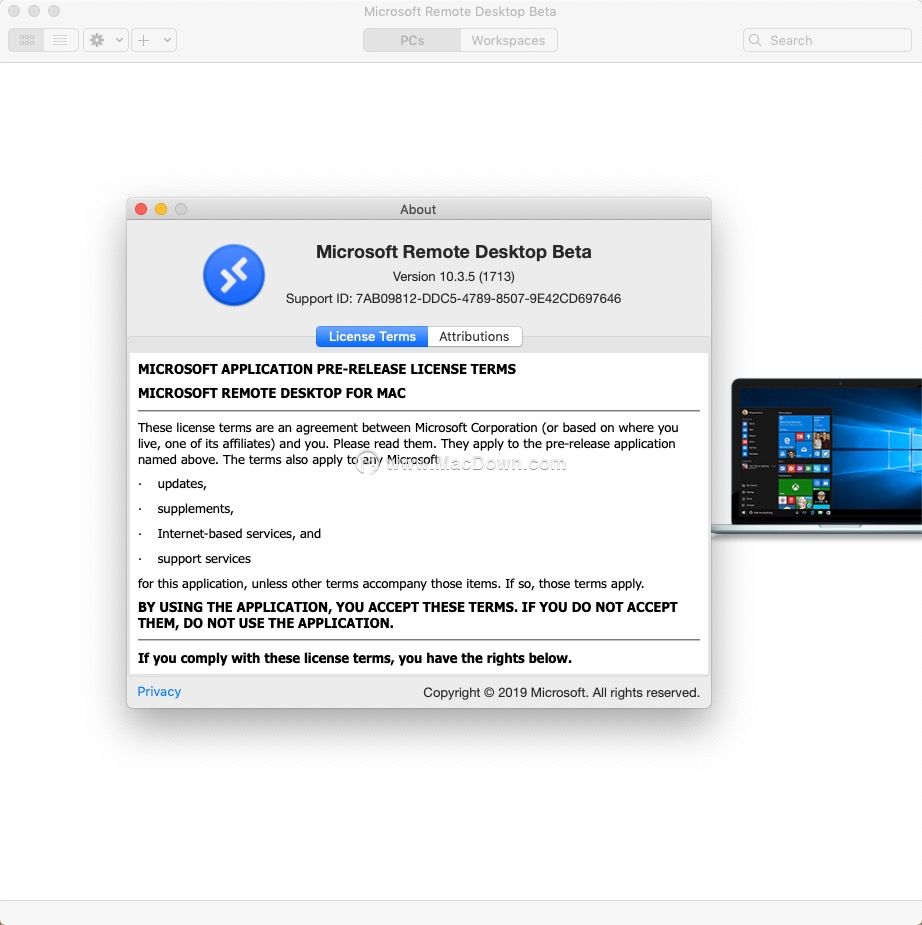
Task: Close the About dialog window
Action: (x=141, y=209)
